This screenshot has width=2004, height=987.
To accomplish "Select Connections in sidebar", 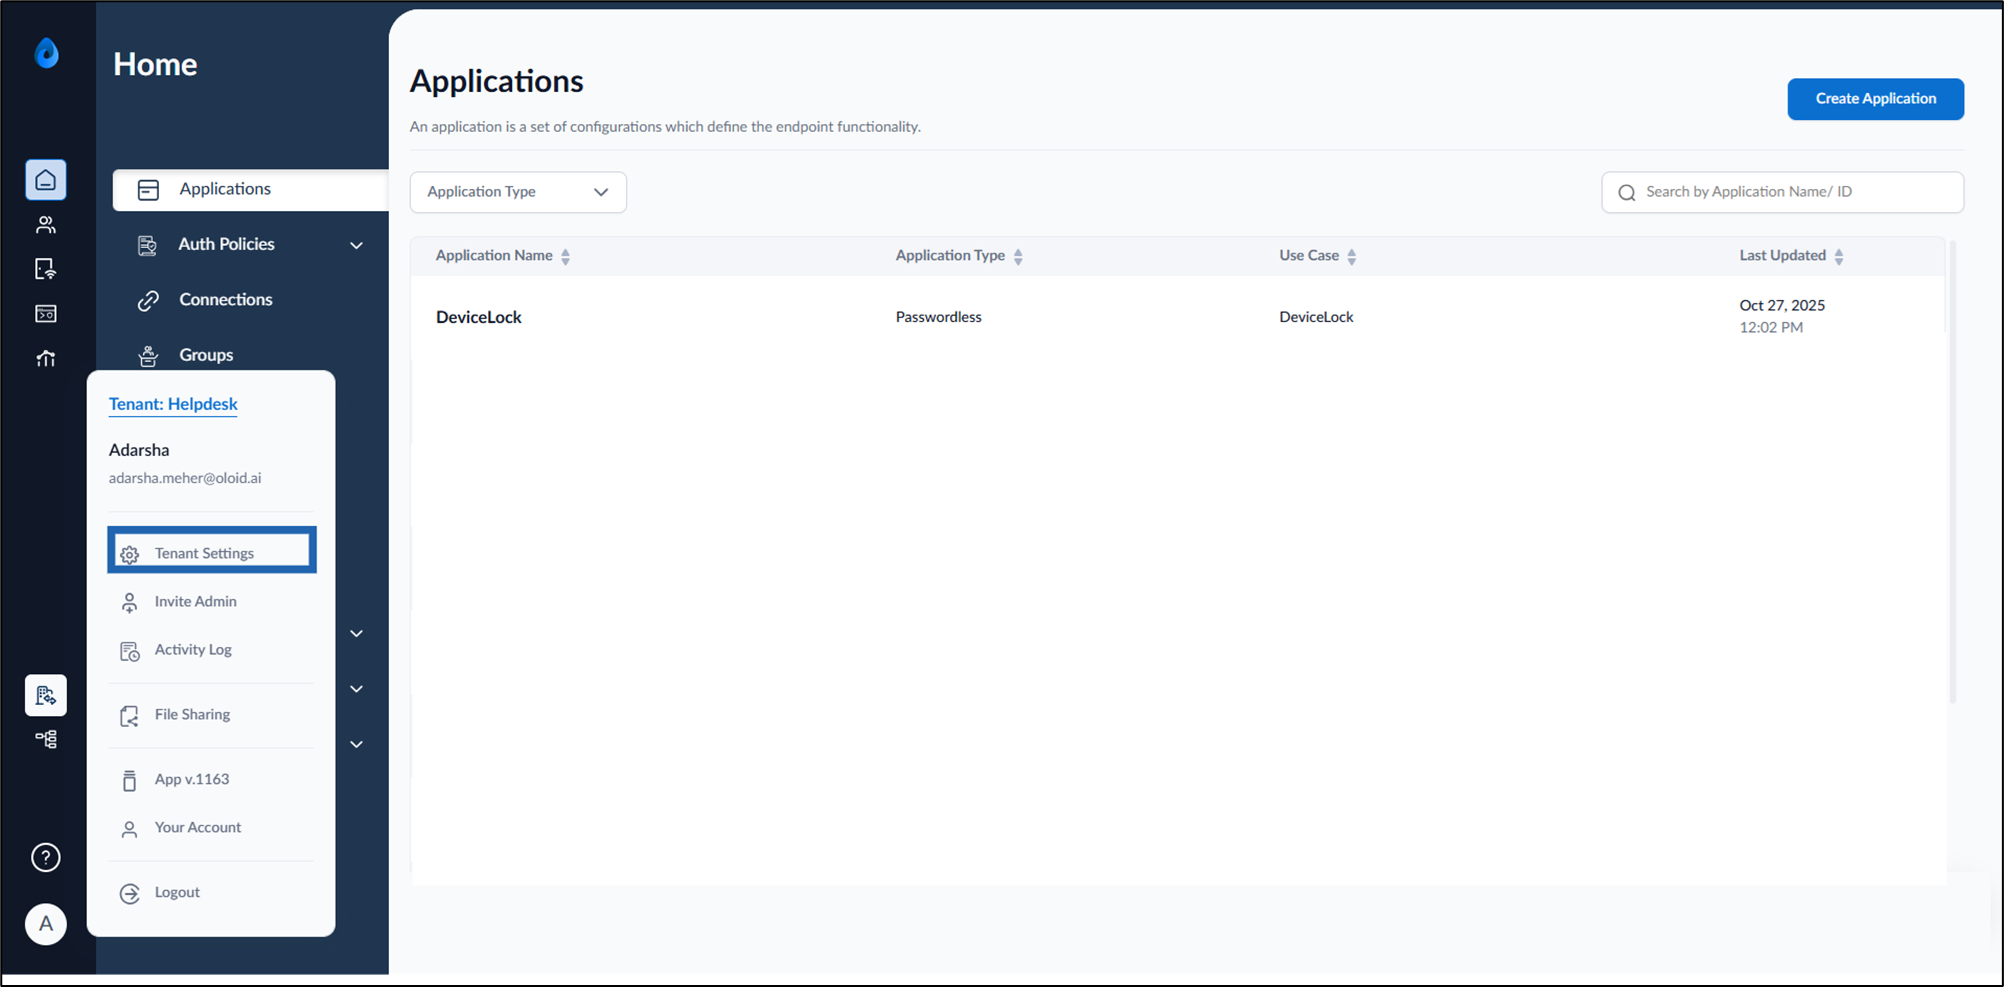I will [225, 300].
